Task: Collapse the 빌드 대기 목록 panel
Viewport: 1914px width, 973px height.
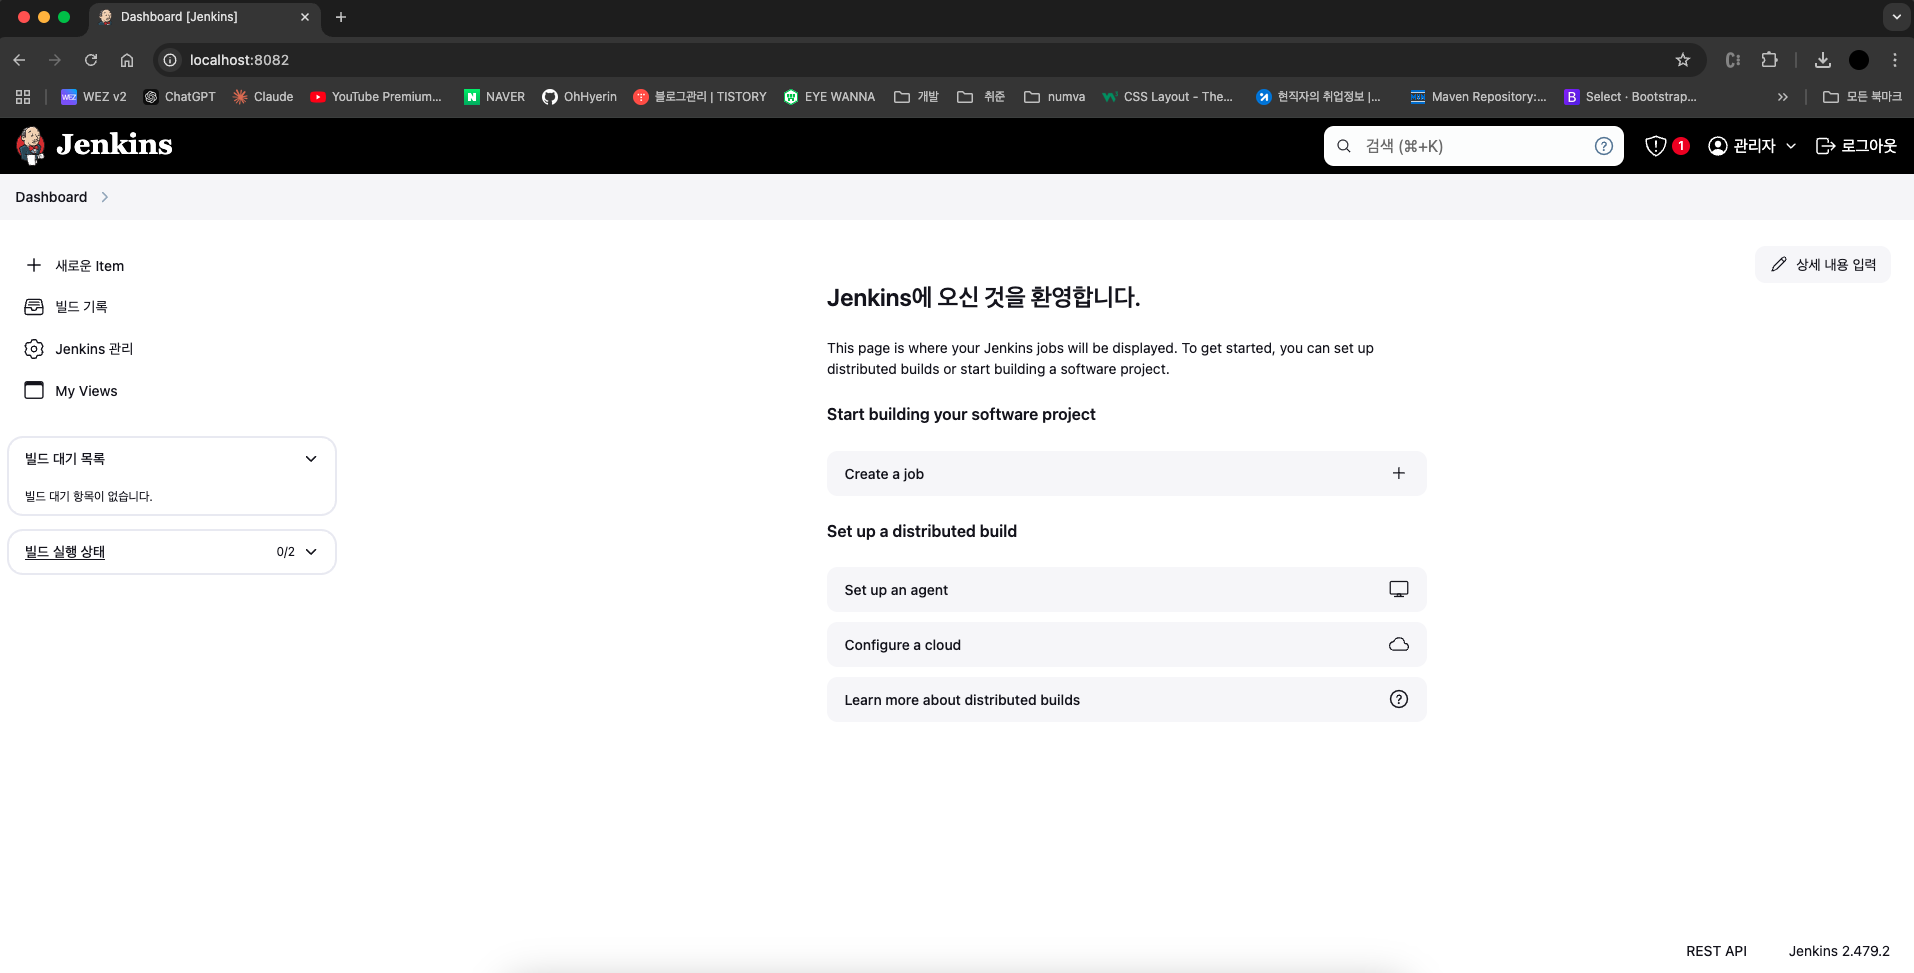Action: tap(311, 459)
